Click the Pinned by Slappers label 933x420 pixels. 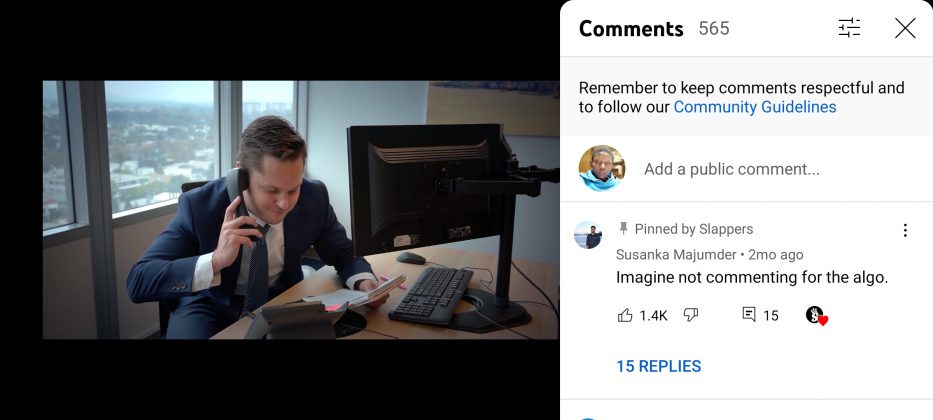click(694, 229)
